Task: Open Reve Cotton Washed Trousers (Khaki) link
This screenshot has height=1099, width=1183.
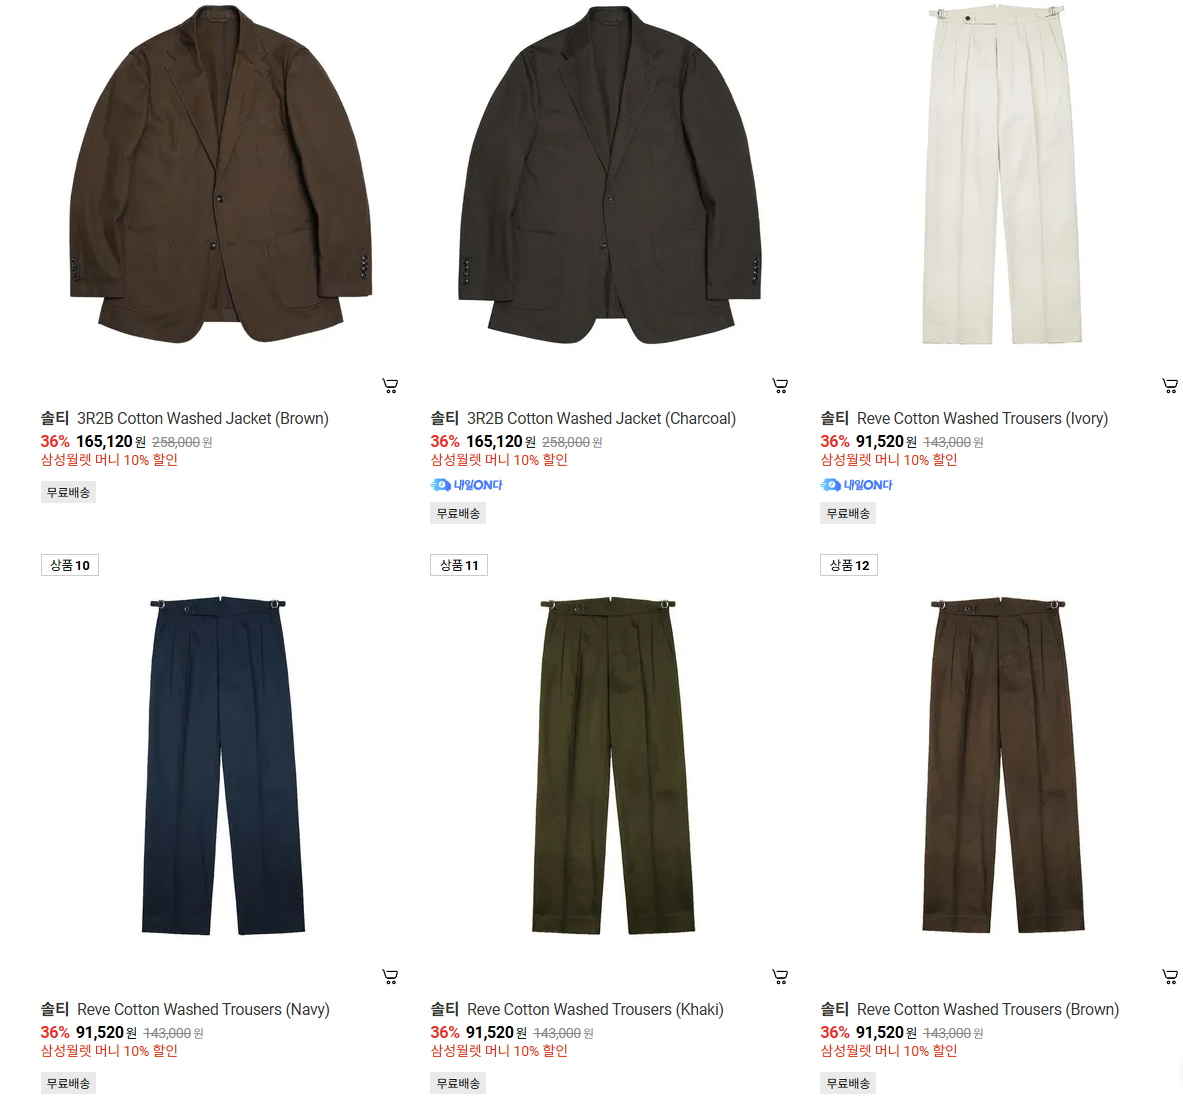Action: pyautogui.click(x=595, y=1009)
